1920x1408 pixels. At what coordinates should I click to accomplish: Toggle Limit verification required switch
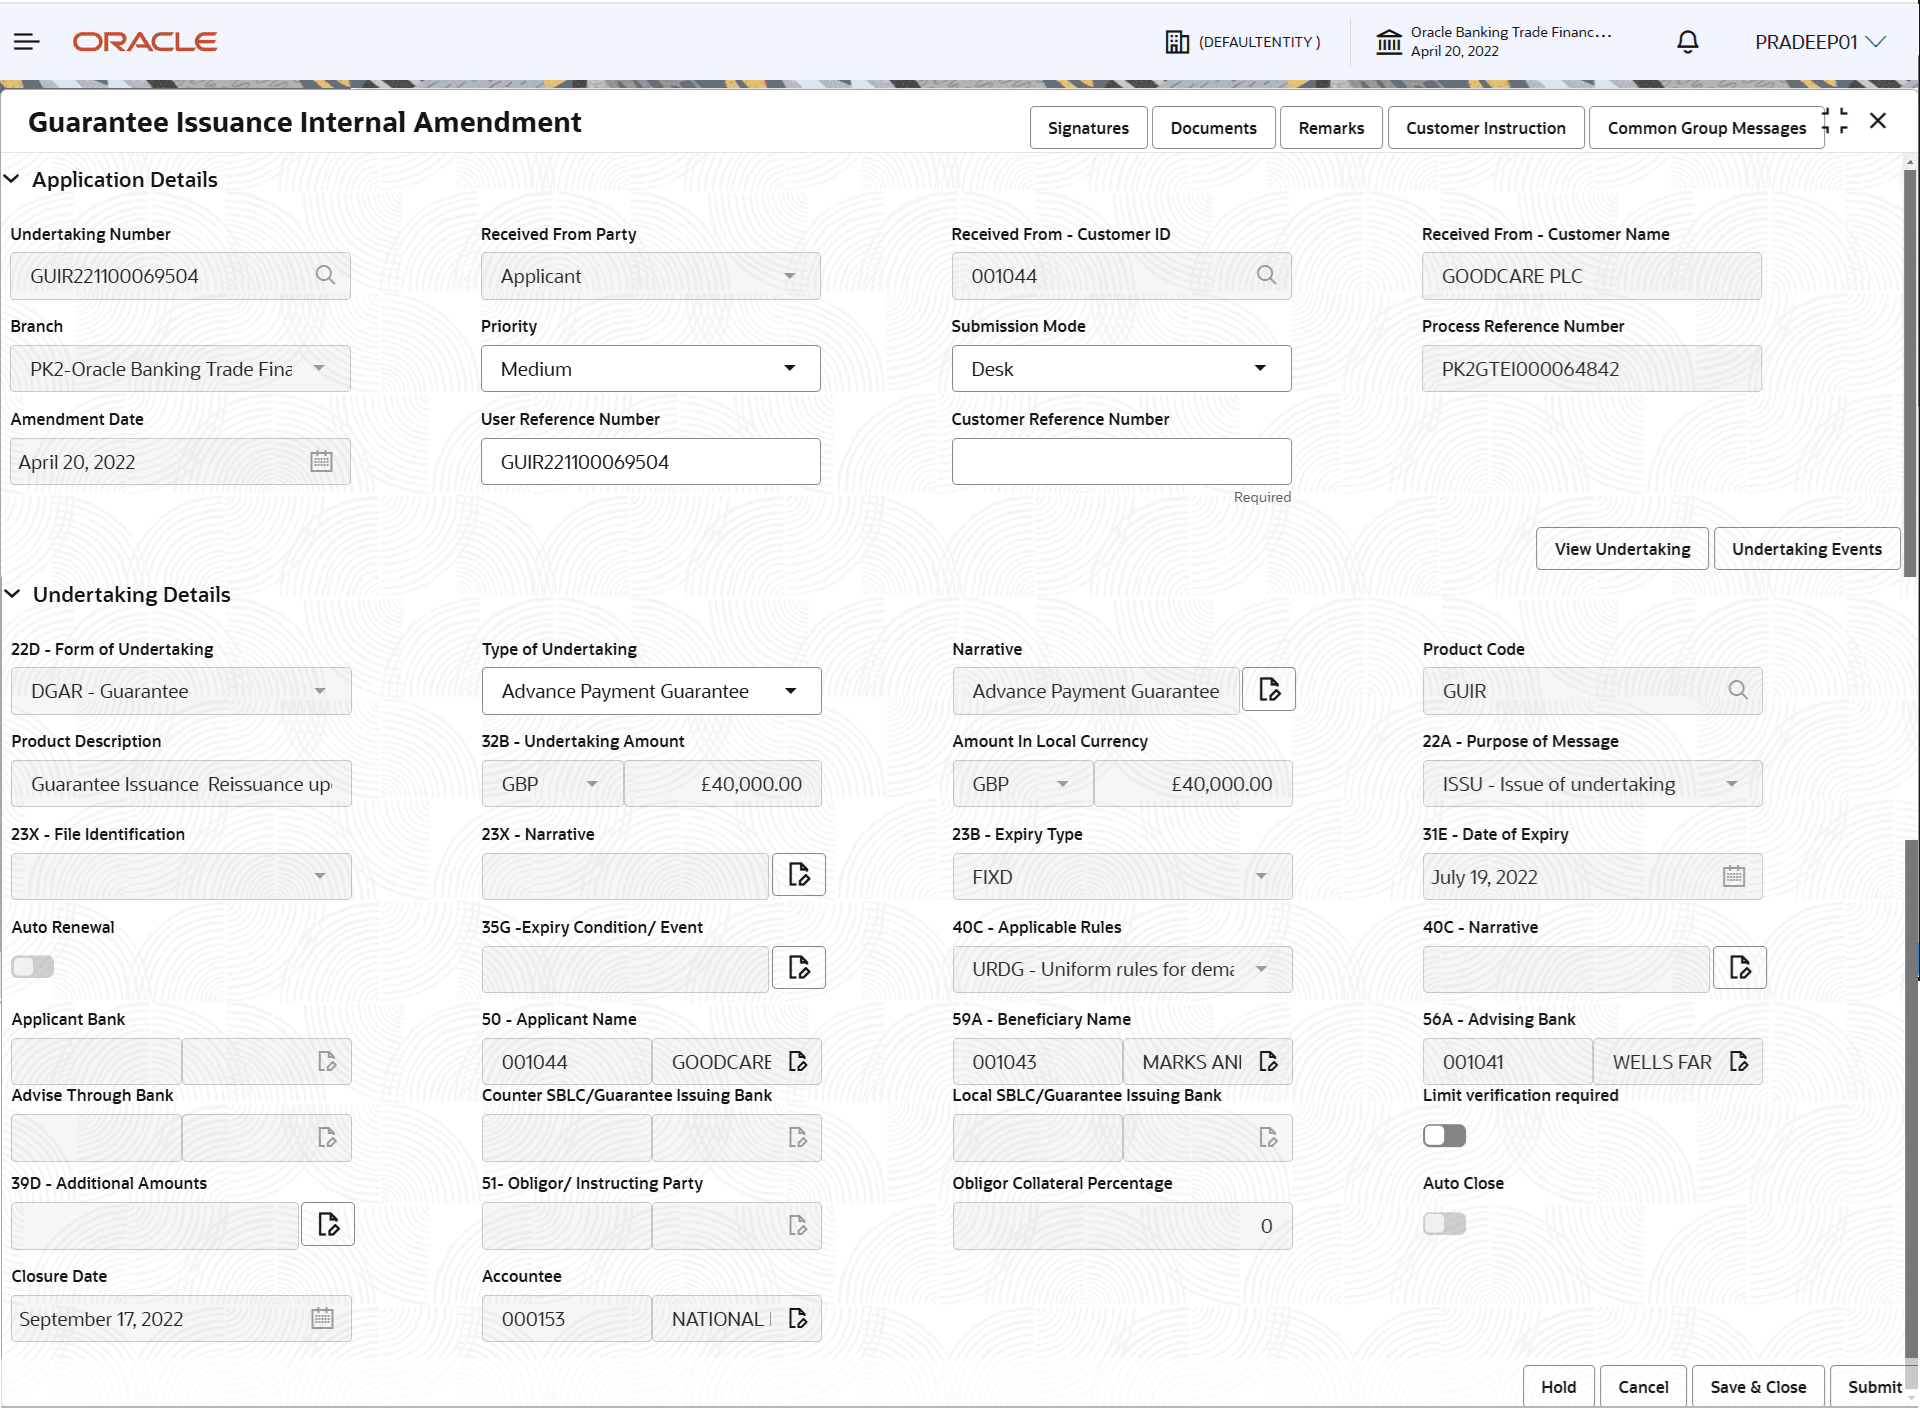point(1444,1136)
